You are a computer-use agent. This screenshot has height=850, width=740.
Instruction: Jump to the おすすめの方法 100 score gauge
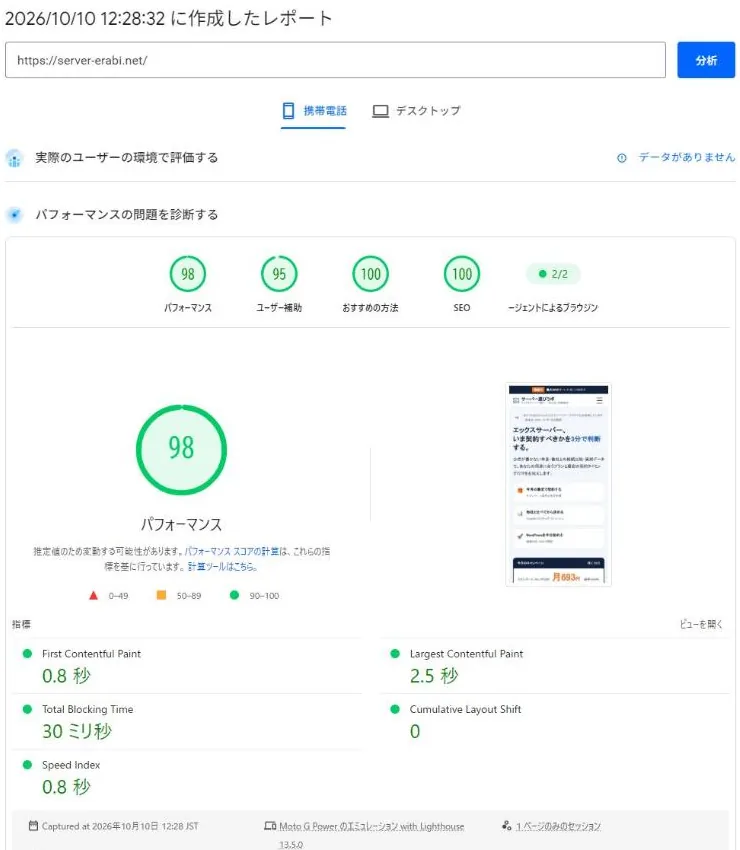pyautogui.click(x=370, y=274)
